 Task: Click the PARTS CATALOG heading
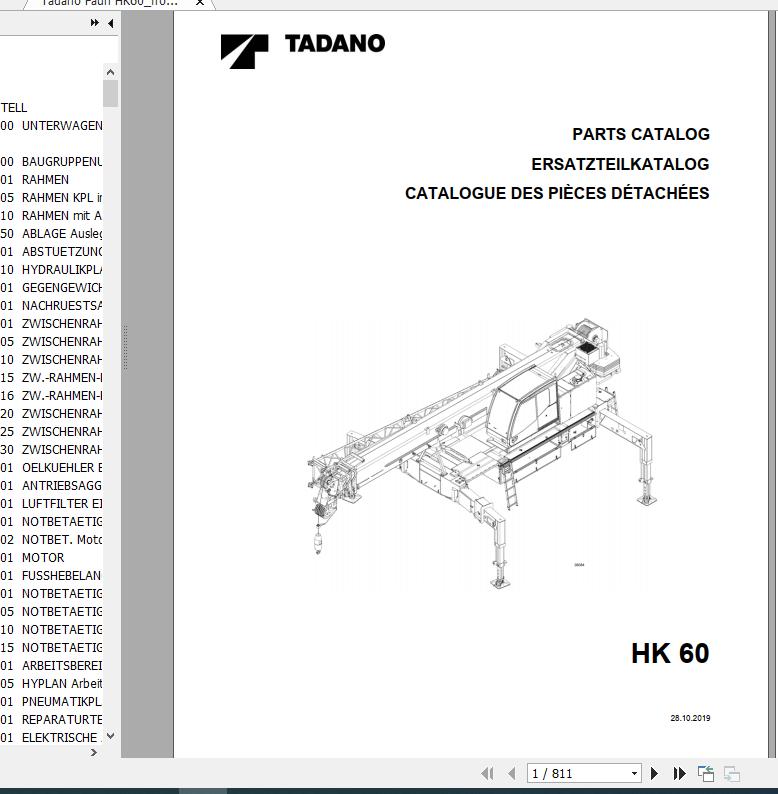point(641,134)
